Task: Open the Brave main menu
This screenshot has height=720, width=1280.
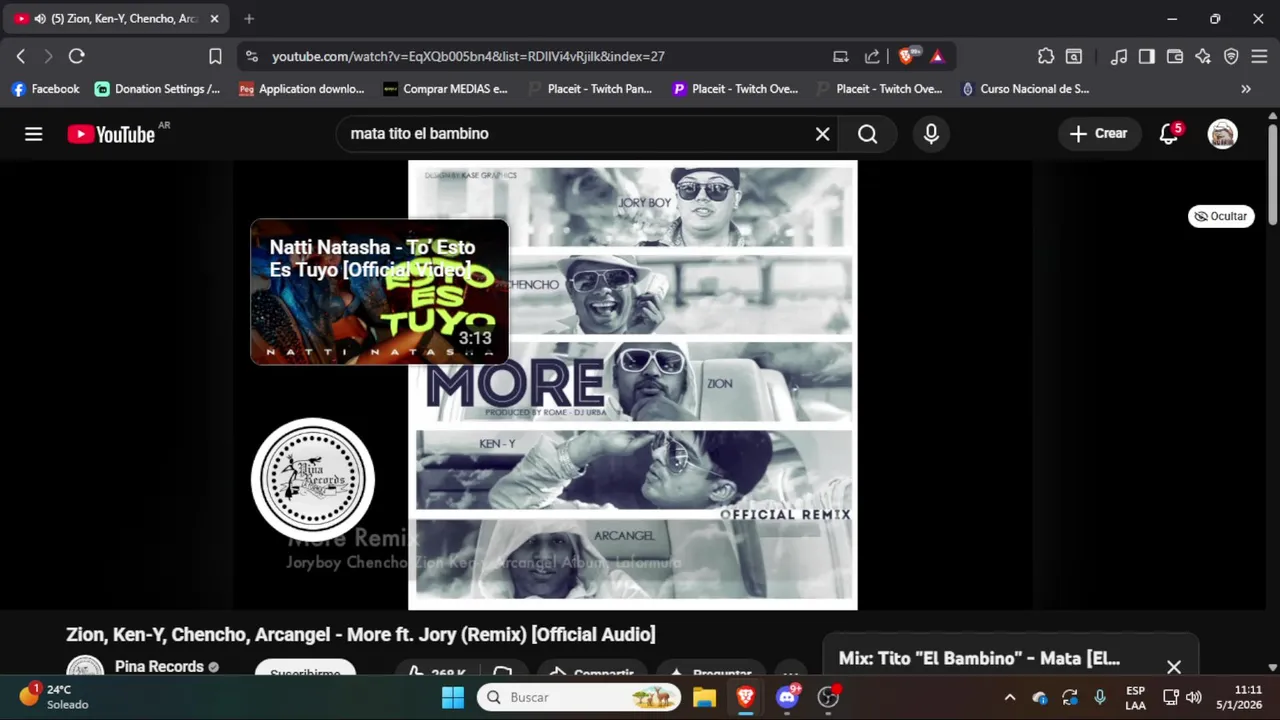Action: (x=1259, y=57)
